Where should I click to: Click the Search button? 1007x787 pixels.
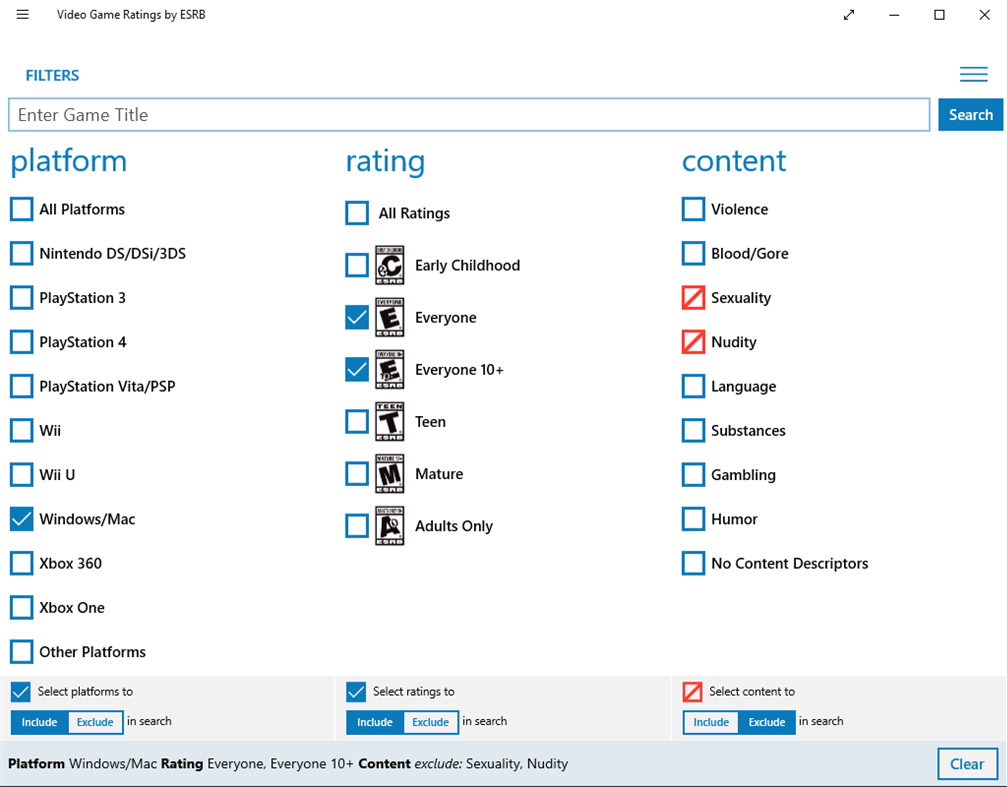click(970, 114)
